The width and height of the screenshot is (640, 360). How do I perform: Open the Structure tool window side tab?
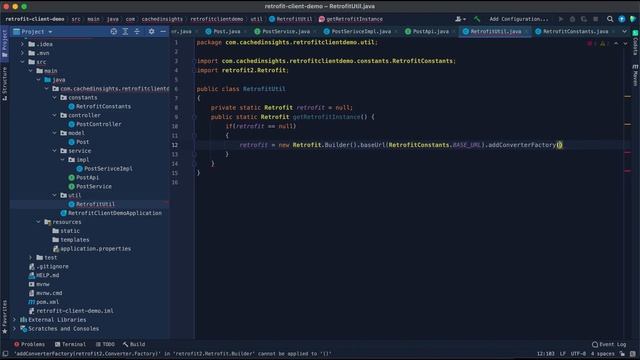4,83
